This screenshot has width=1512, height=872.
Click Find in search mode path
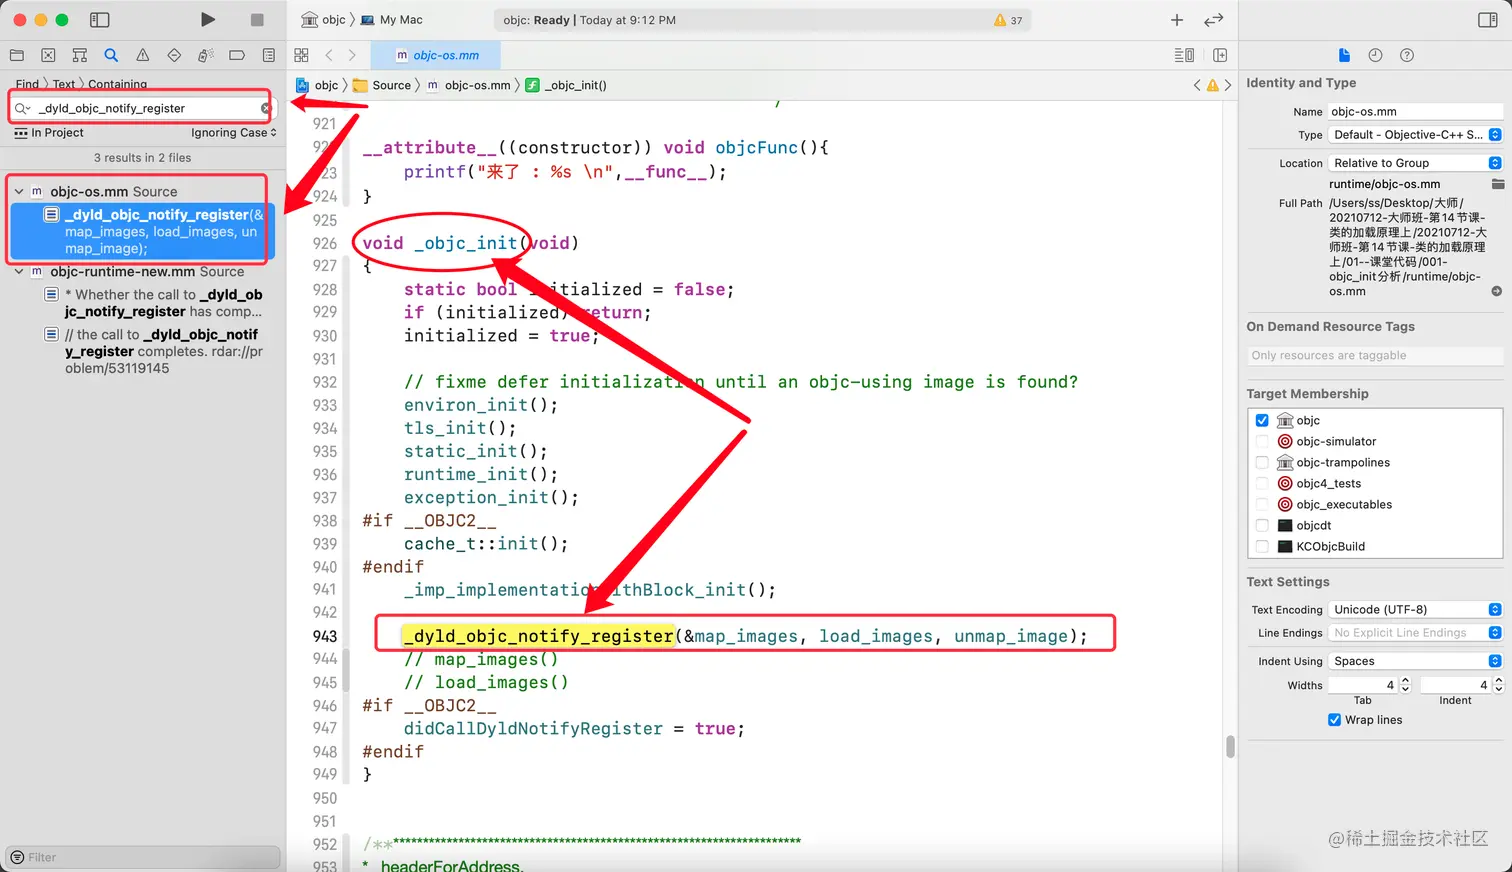[27, 84]
